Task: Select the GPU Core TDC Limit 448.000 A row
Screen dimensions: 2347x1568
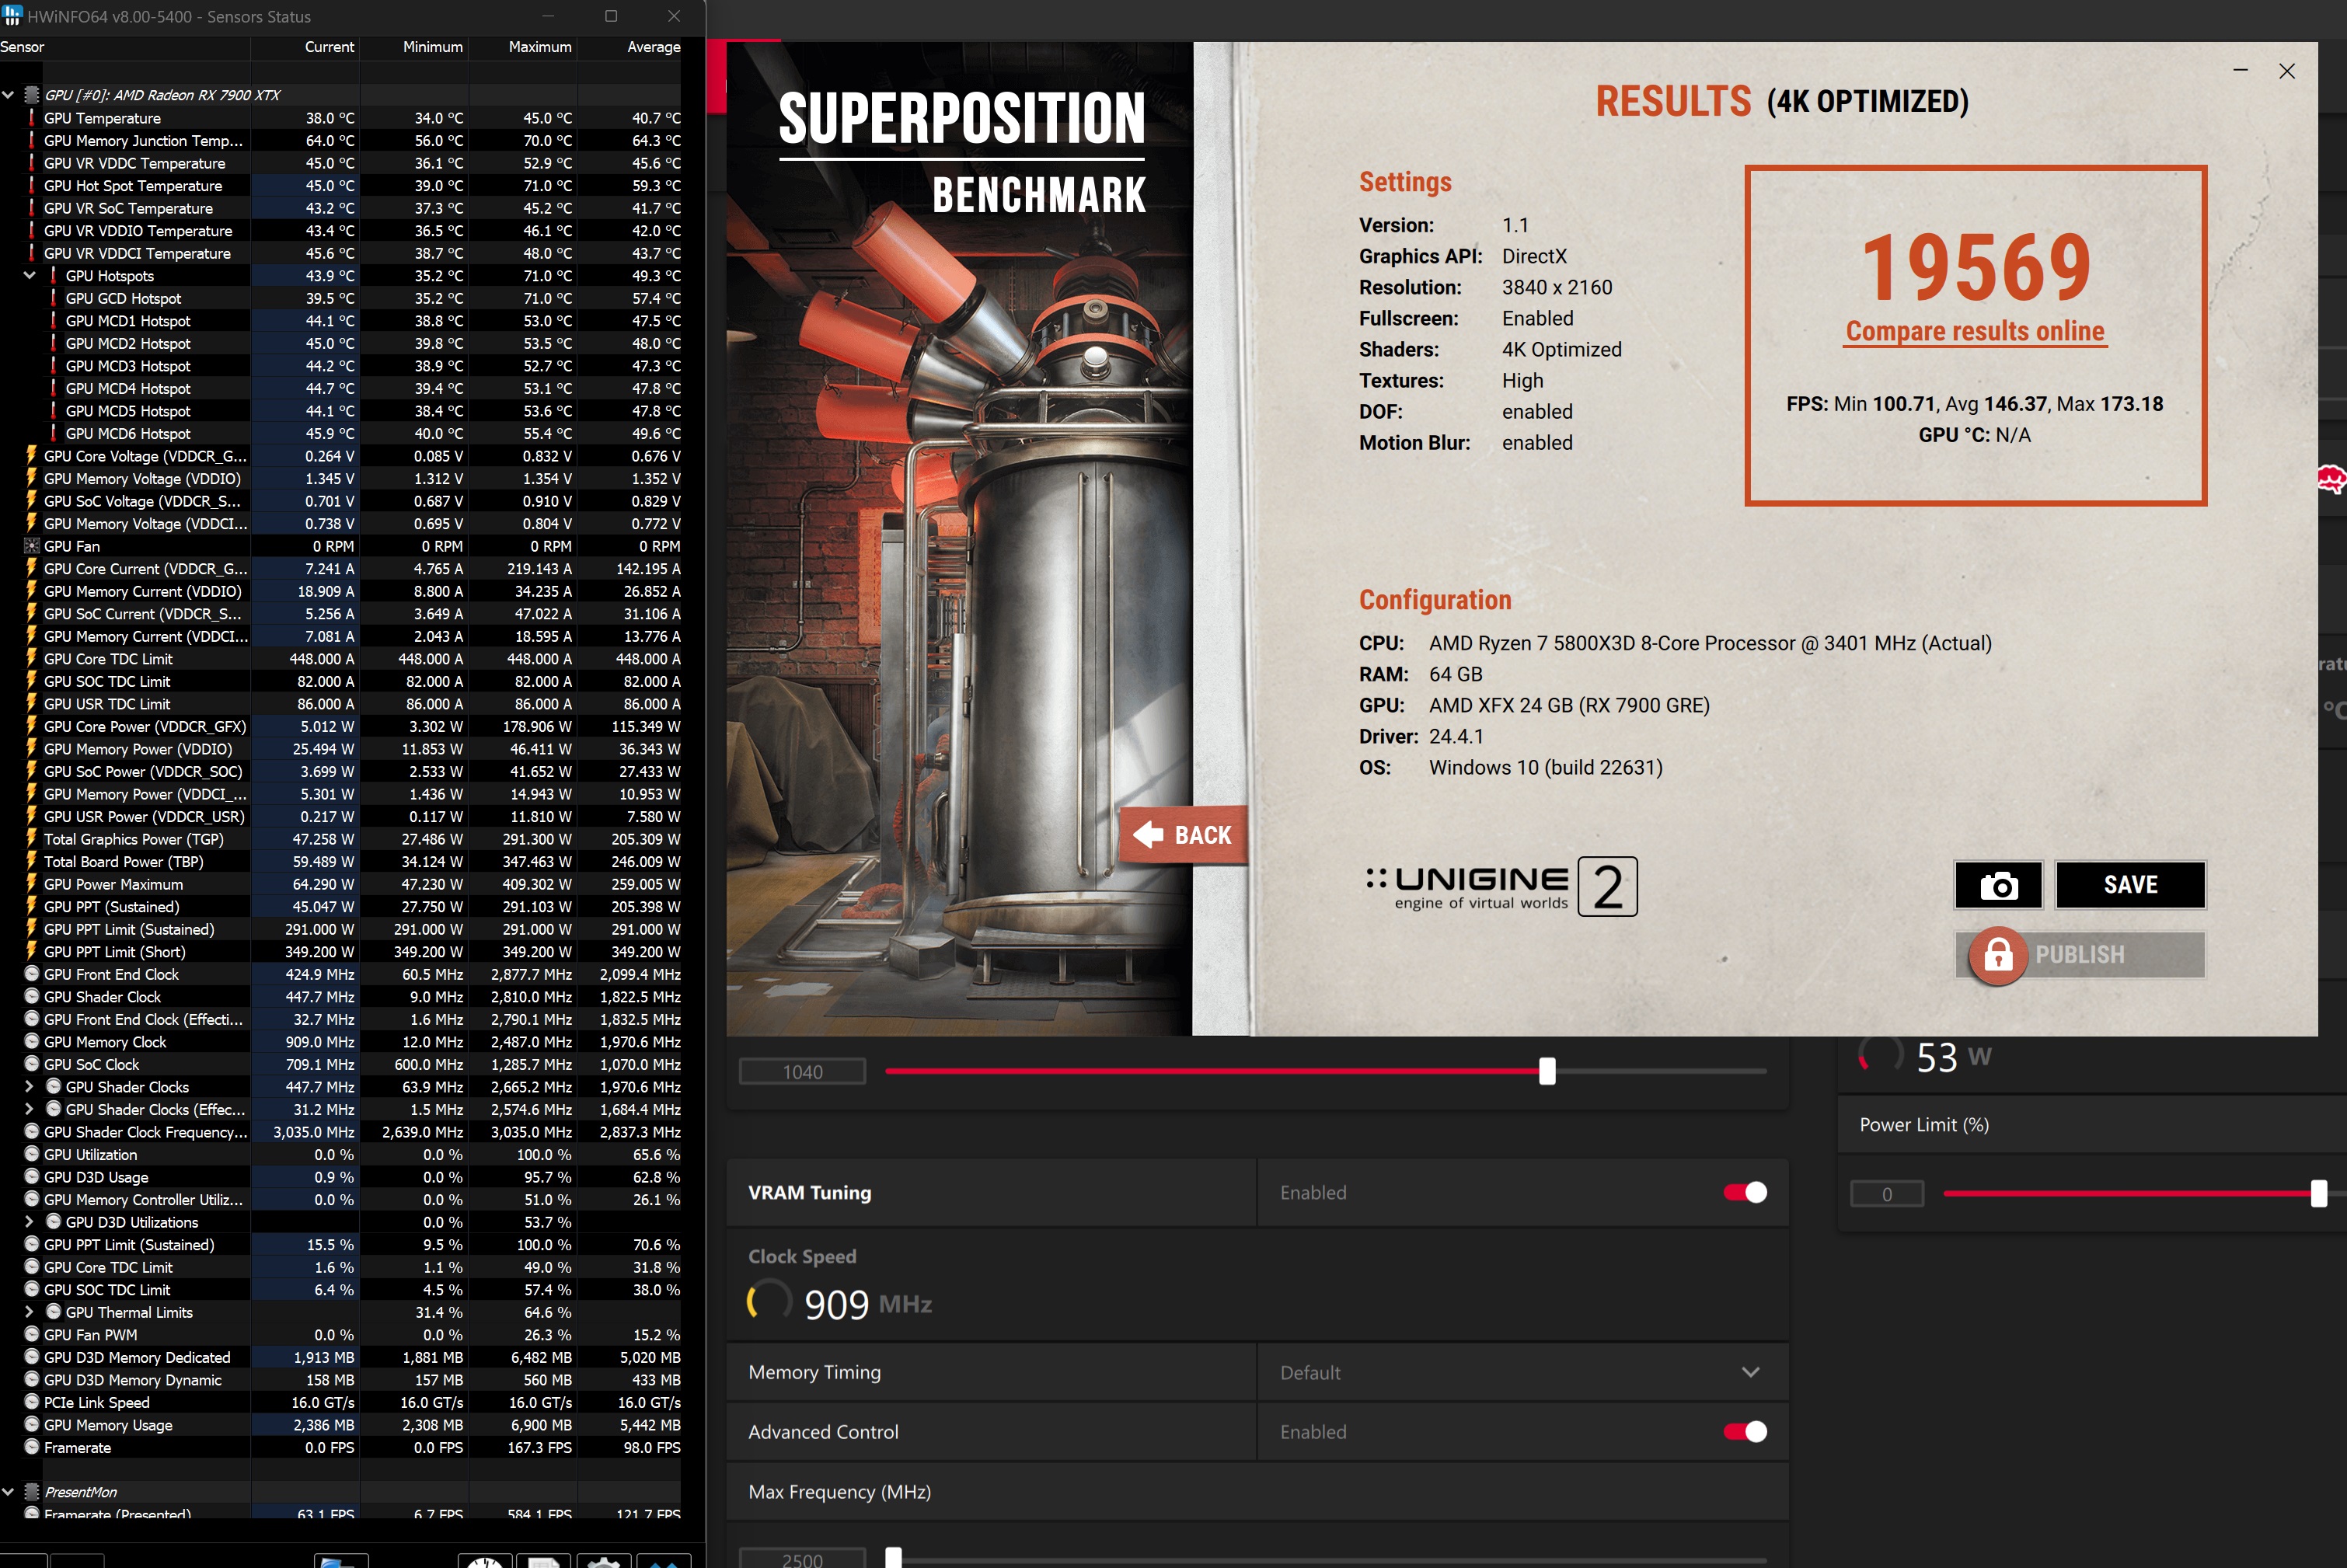Action: coord(340,659)
